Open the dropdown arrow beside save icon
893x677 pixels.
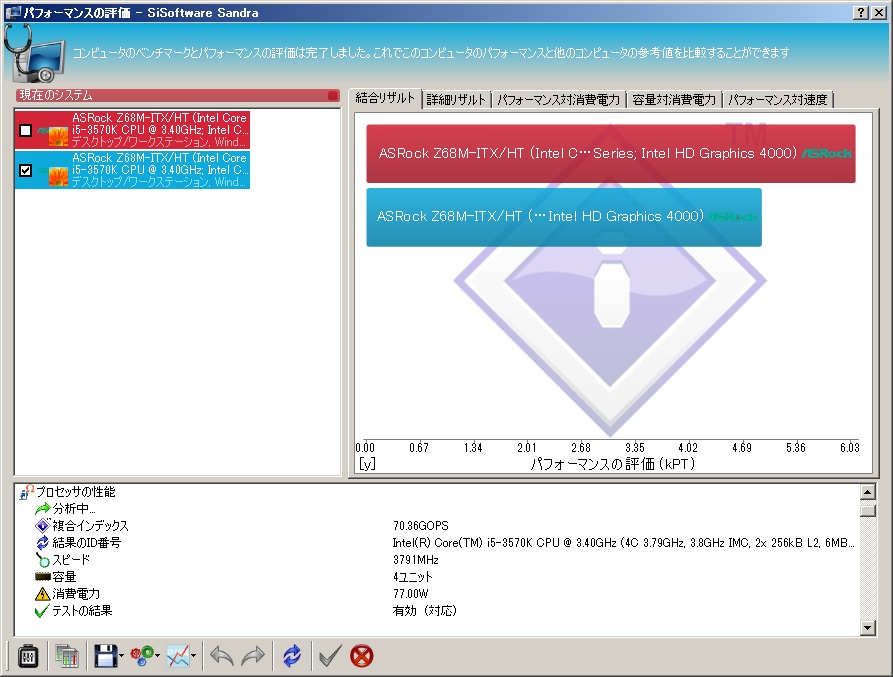[121, 657]
